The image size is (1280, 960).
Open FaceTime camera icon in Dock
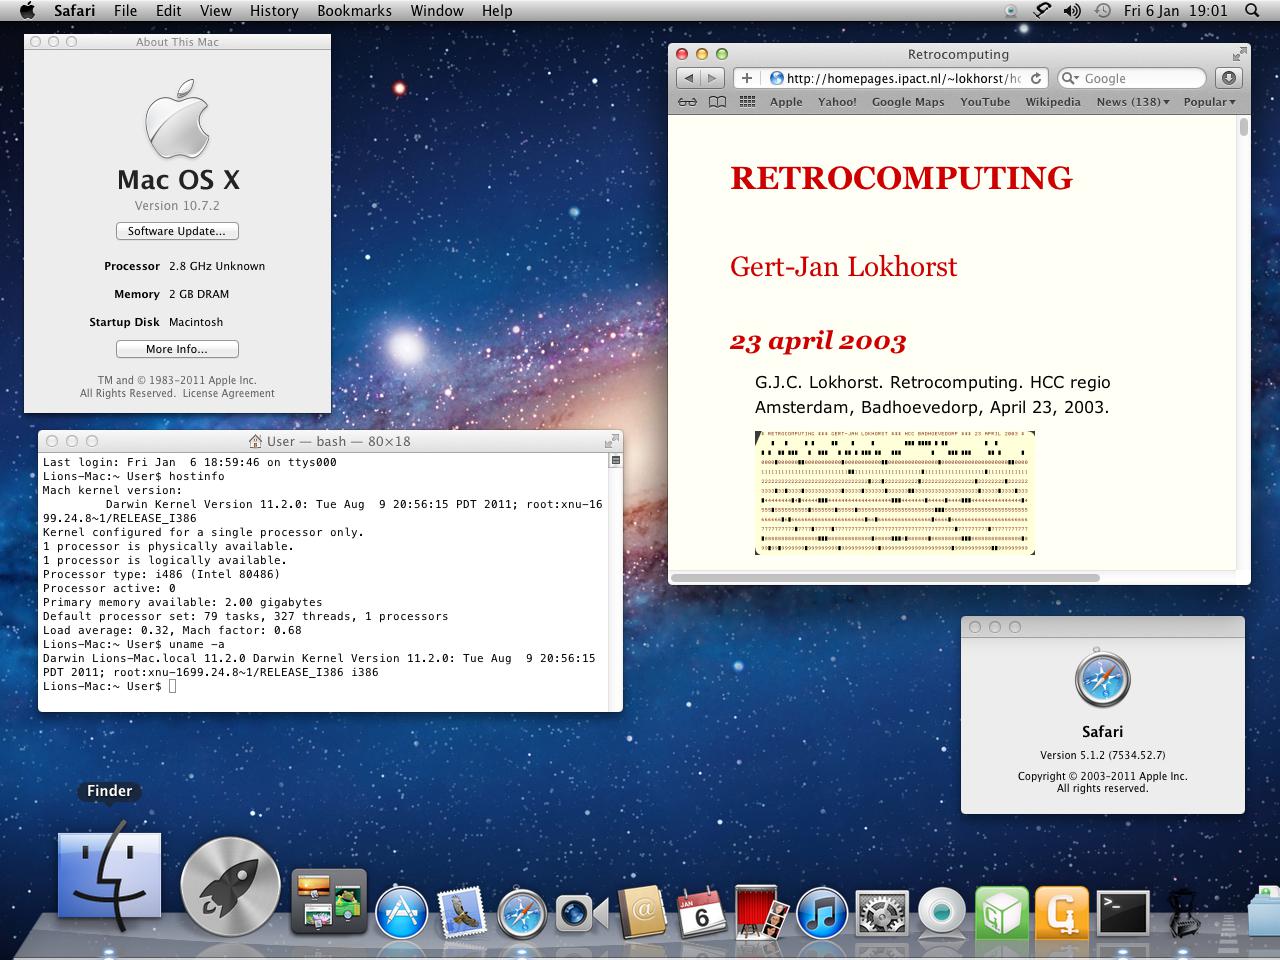[581, 912]
